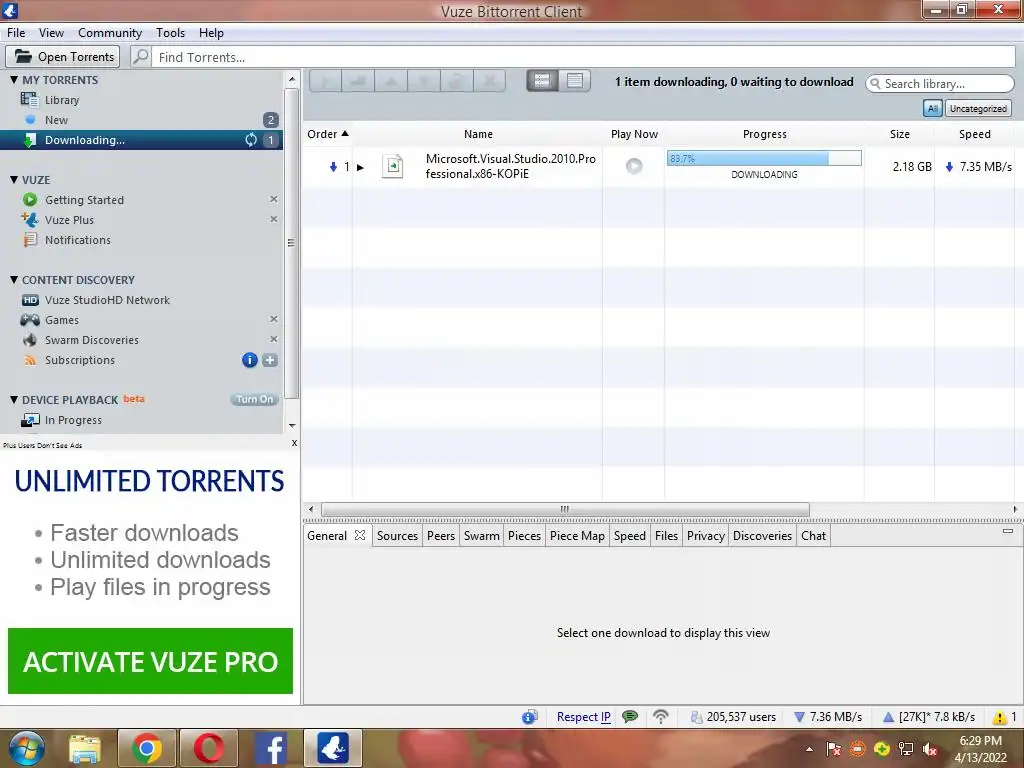Click the Search library field
The height and width of the screenshot is (768, 1024).
click(940, 84)
